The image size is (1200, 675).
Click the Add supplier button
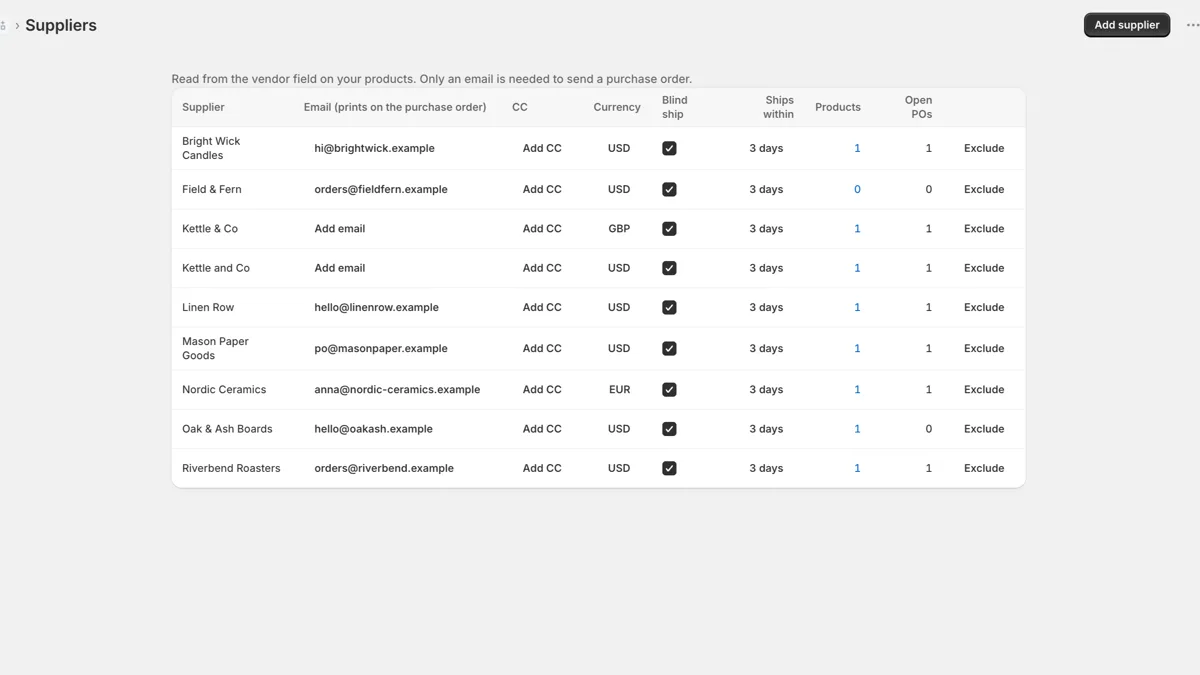(x=1127, y=25)
